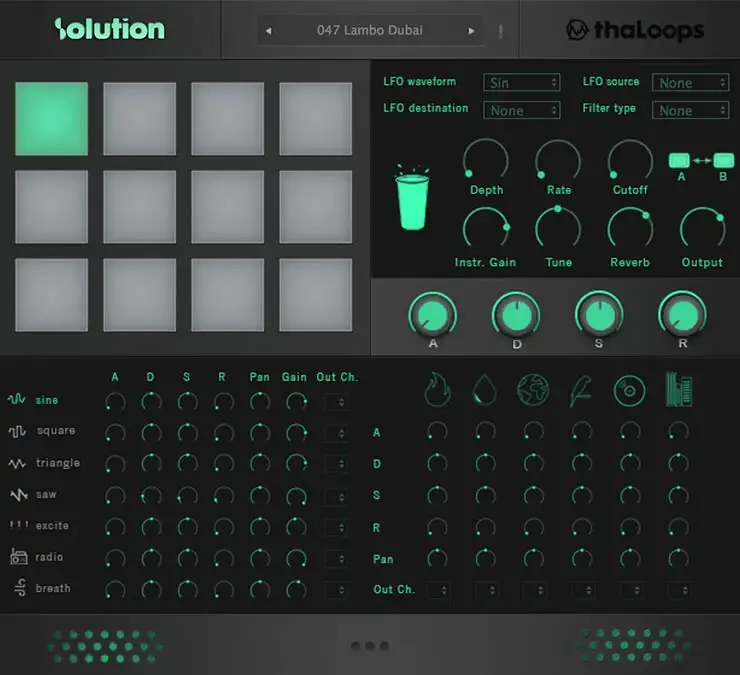Image resolution: width=740 pixels, height=675 pixels.
Task: Click the square waveform icon
Action: [x=17, y=431]
